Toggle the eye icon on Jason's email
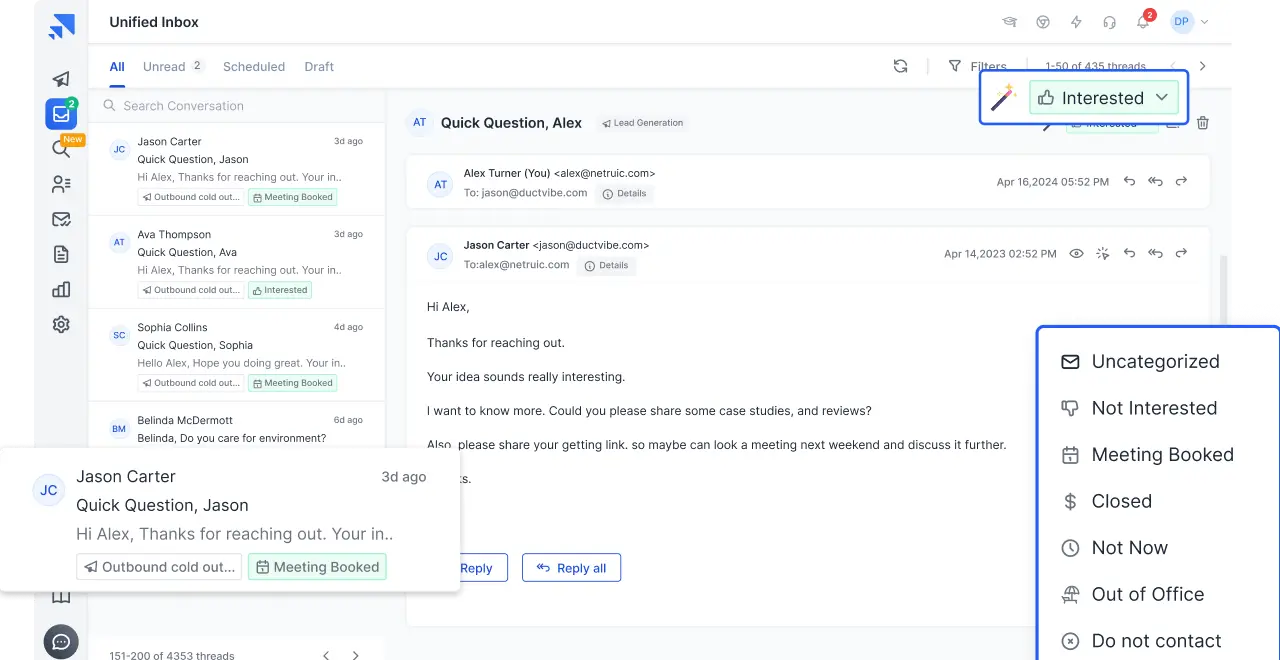Viewport: 1280px width, 660px height. pyautogui.click(x=1076, y=254)
